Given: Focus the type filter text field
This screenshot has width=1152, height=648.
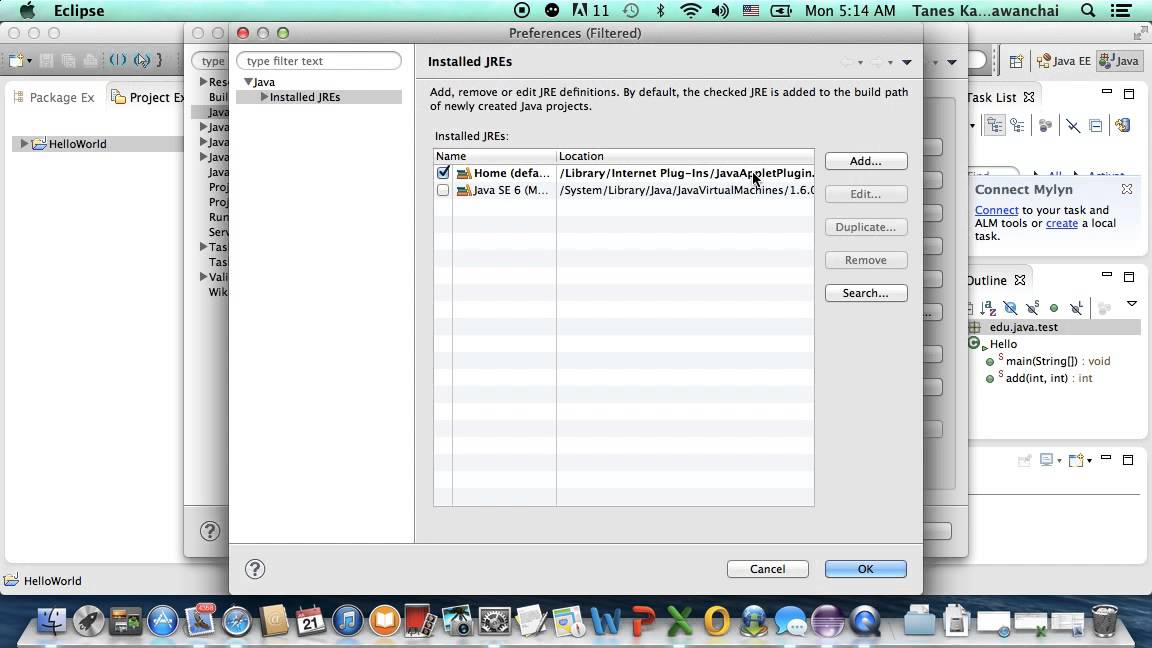Looking at the screenshot, I should (319, 61).
